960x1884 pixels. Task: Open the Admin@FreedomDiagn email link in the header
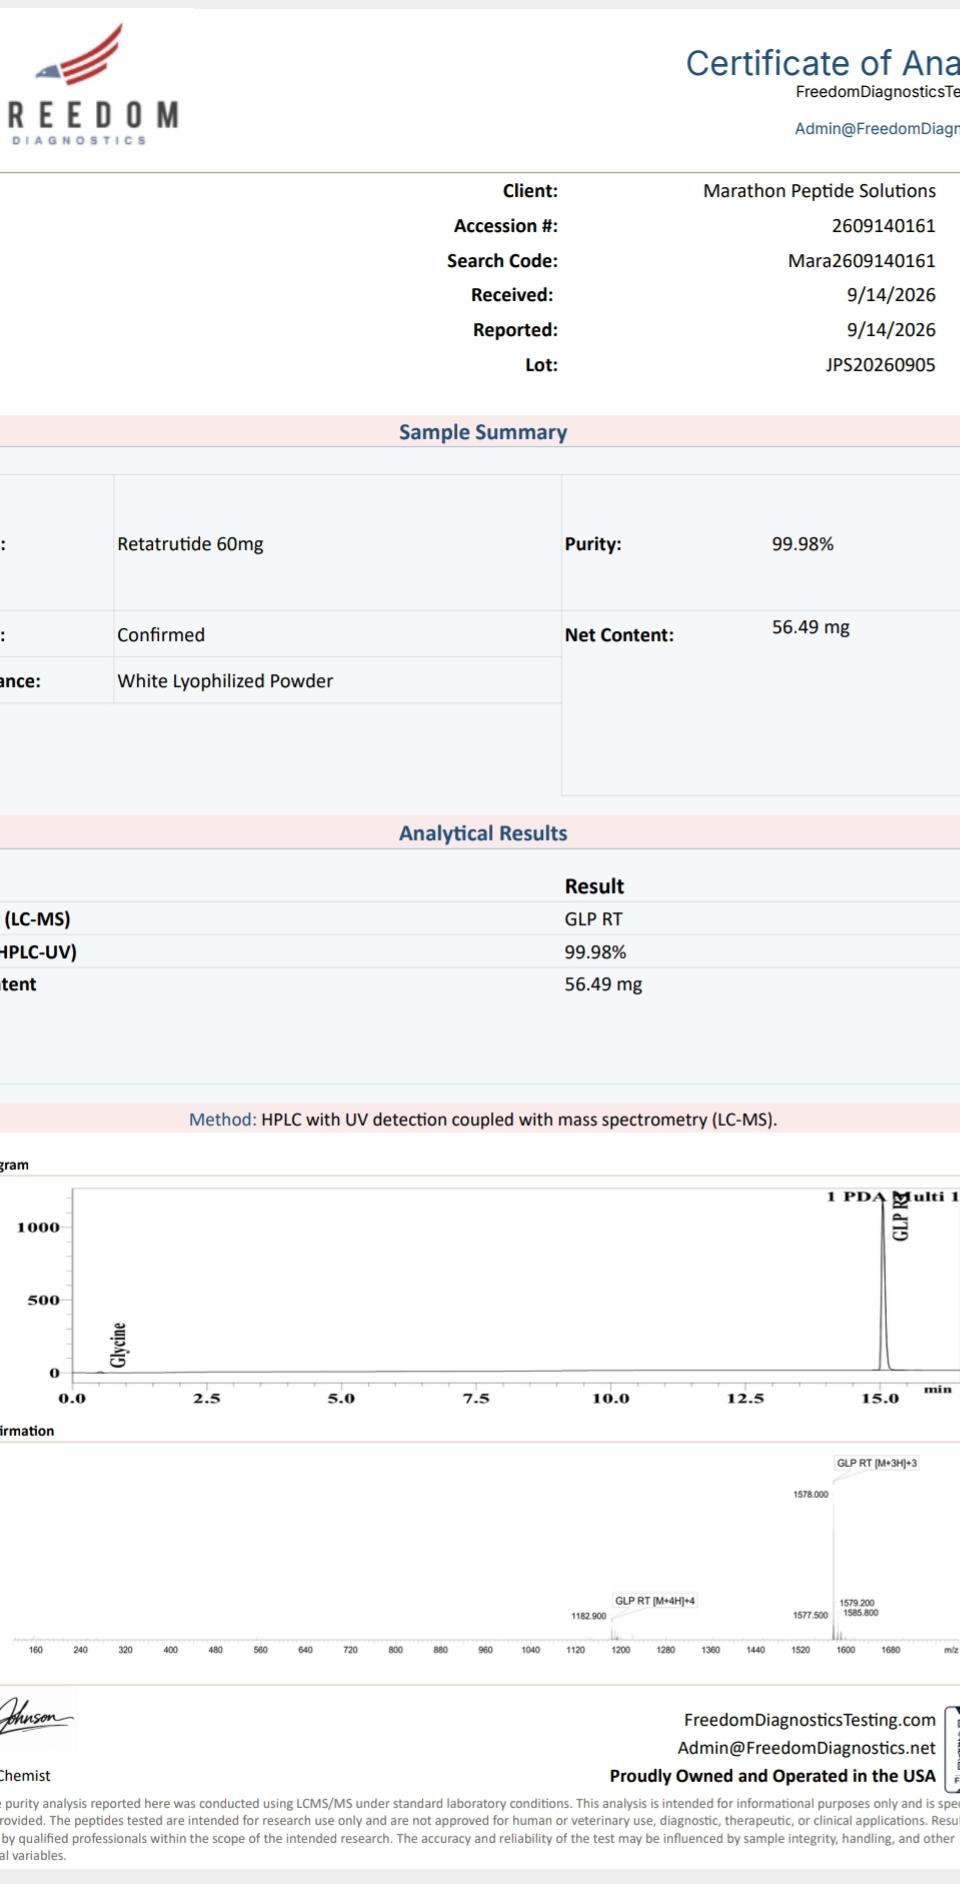(x=877, y=128)
